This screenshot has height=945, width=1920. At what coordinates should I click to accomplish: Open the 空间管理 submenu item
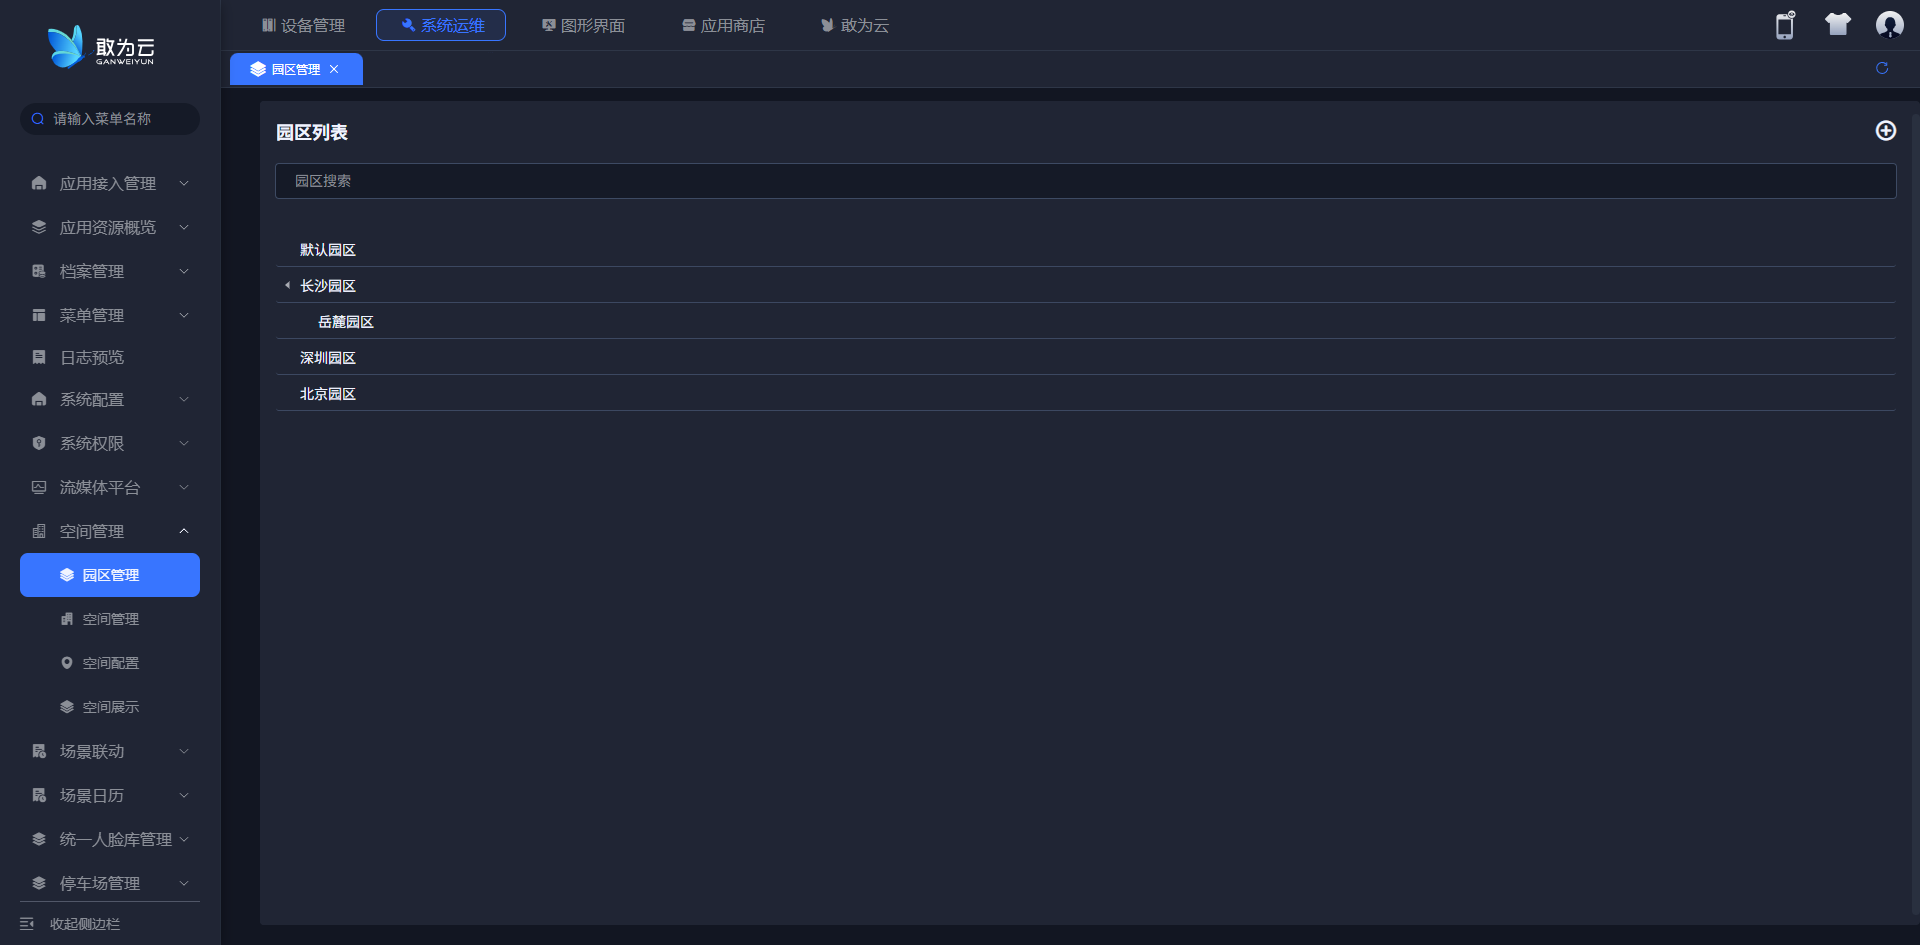point(110,619)
